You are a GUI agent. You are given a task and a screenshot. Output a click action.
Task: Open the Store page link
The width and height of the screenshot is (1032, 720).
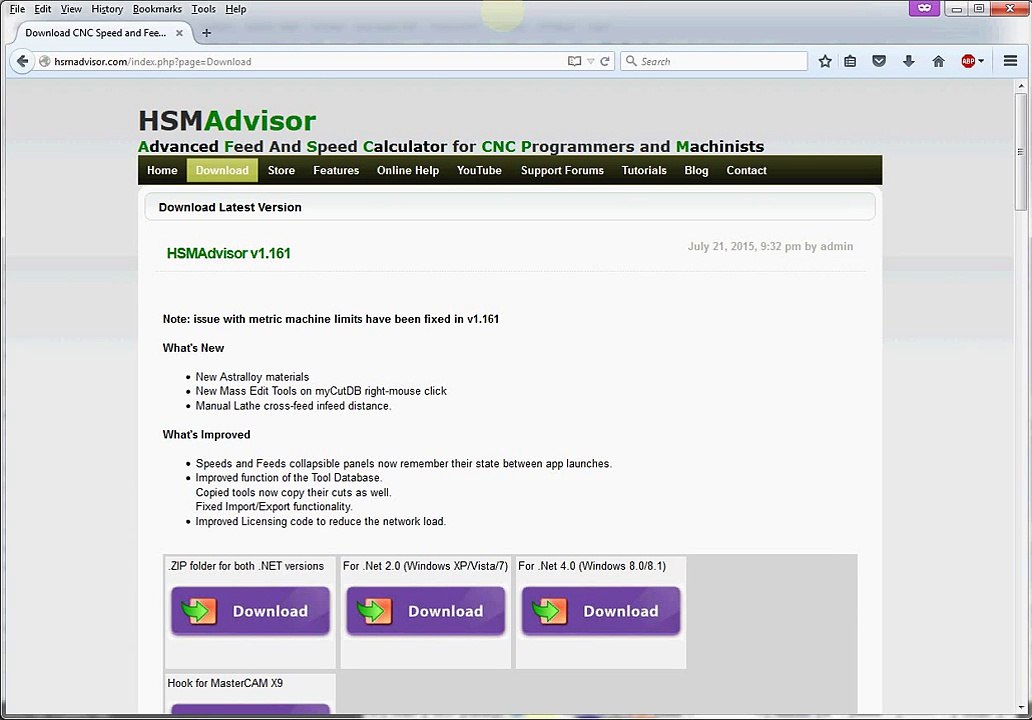click(x=281, y=170)
